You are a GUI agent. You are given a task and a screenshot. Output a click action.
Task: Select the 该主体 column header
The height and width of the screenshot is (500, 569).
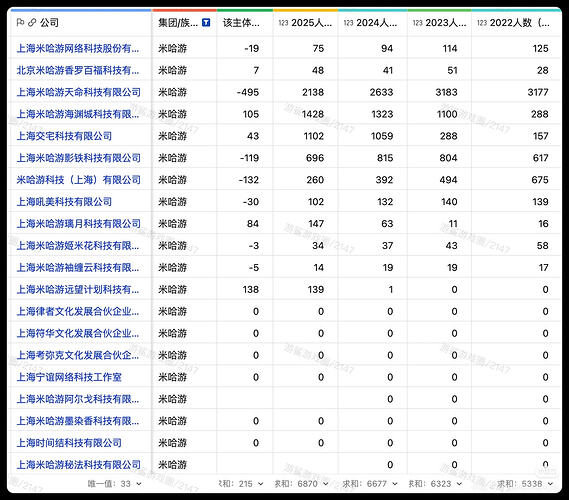pyautogui.click(x=245, y=22)
